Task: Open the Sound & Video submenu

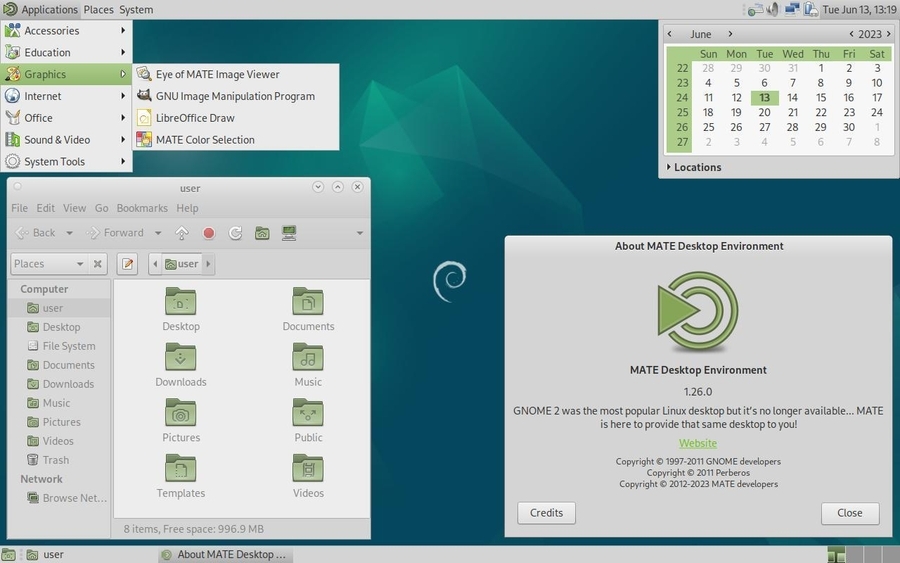Action: pyautogui.click(x=66, y=139)
